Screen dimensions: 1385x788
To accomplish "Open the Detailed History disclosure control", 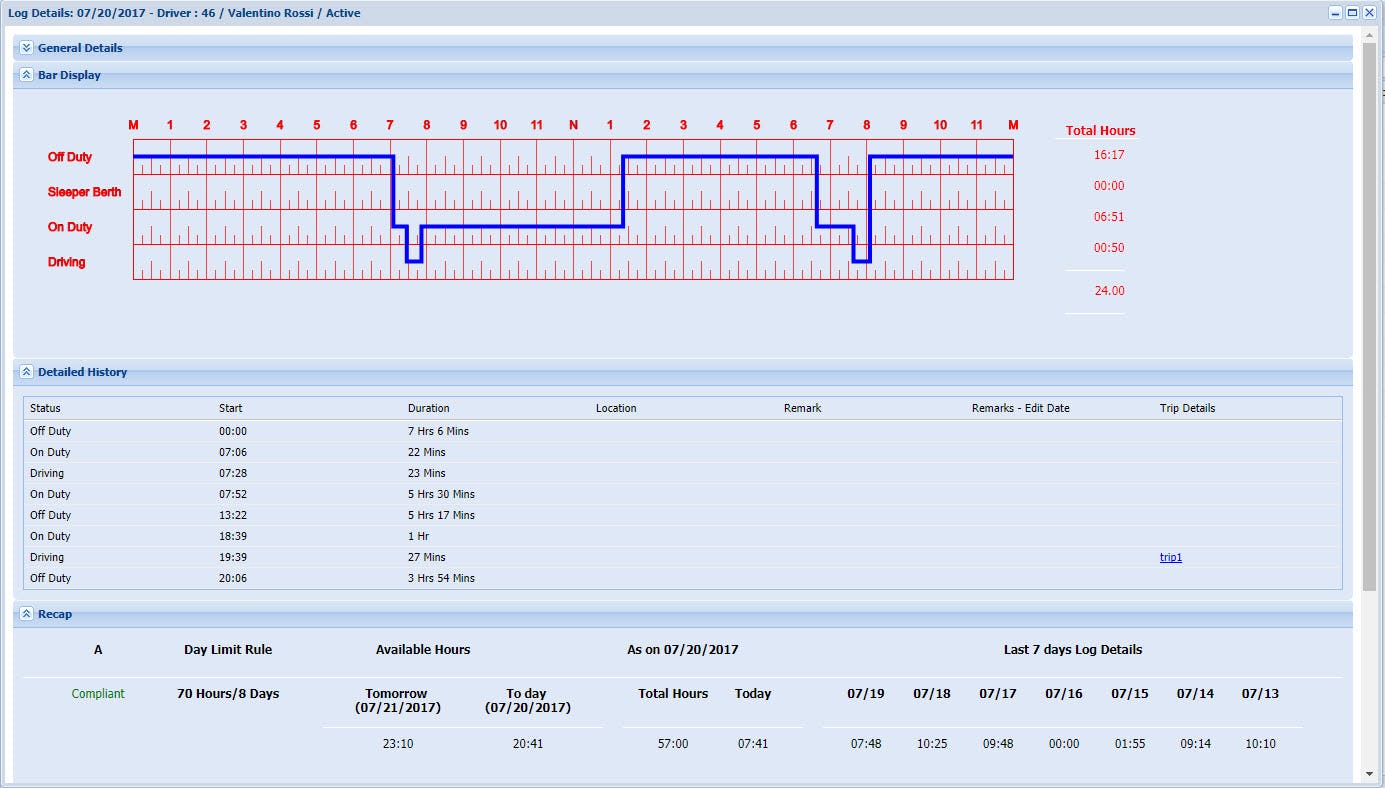I will click(x=26, y=371).
